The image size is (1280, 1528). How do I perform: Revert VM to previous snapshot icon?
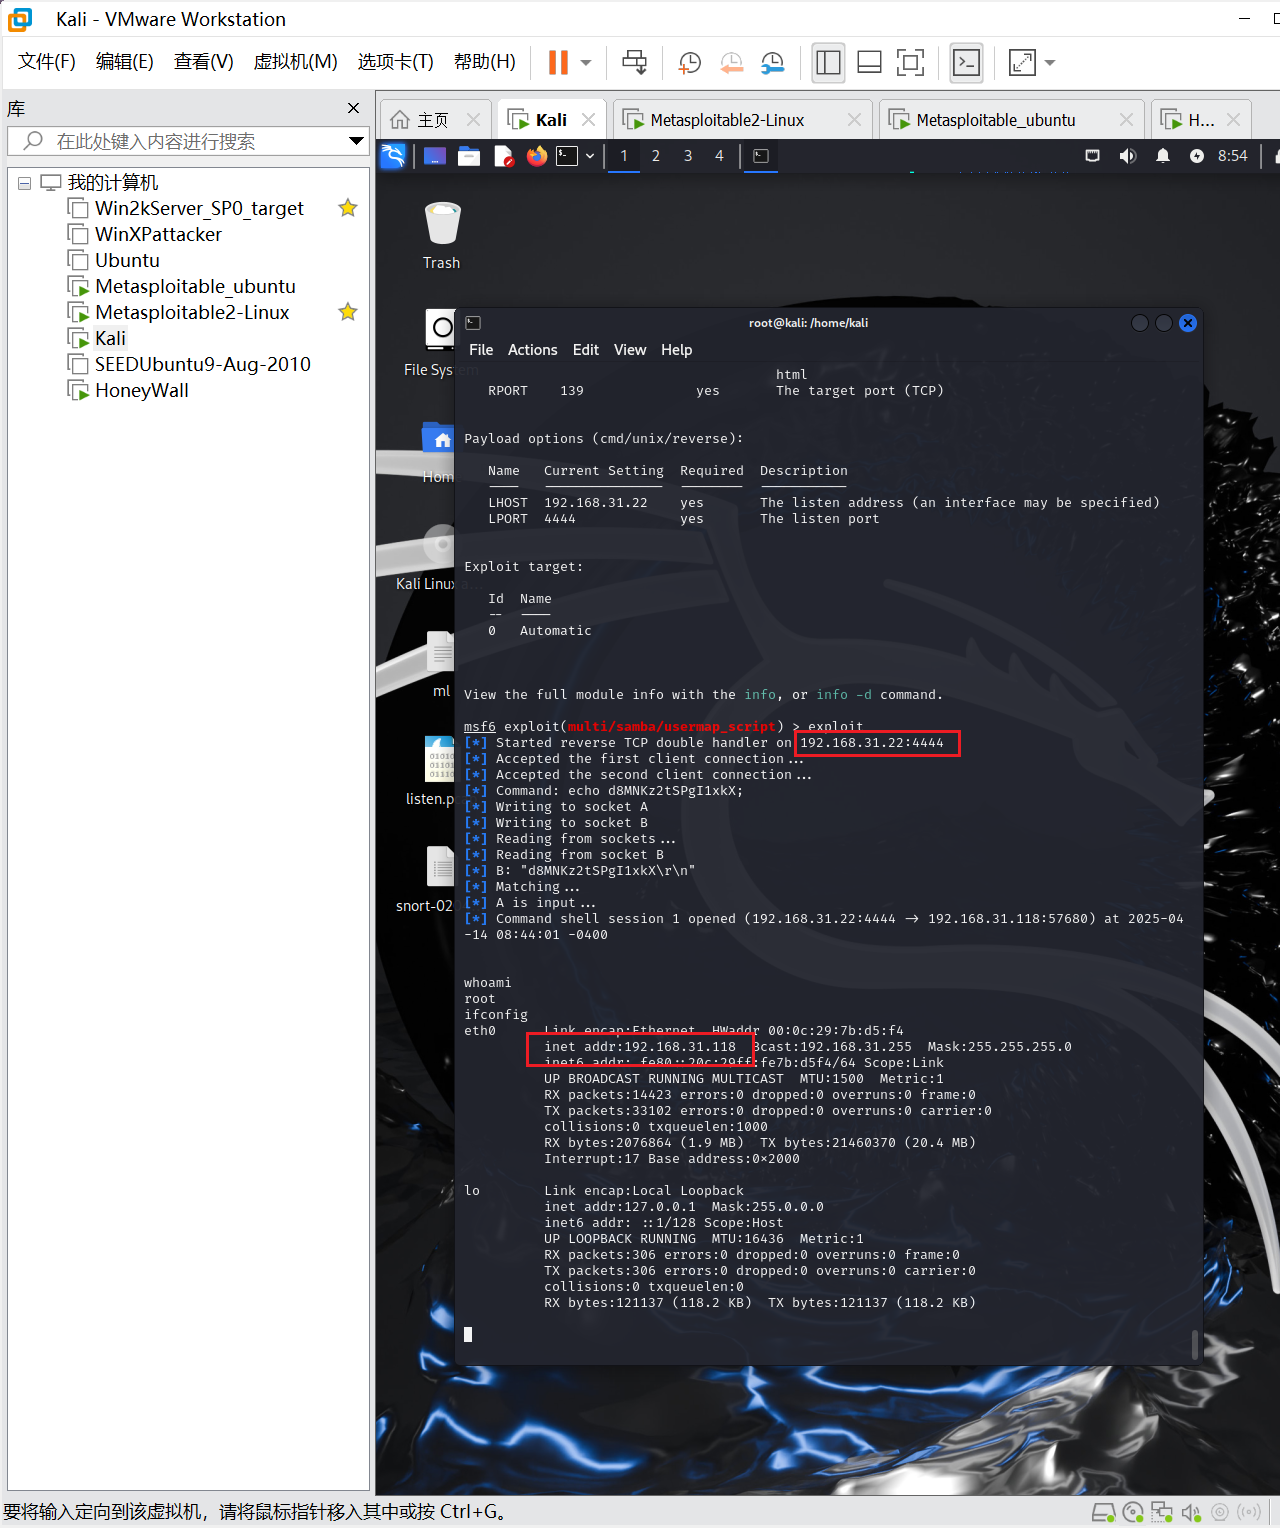[731, 62]
